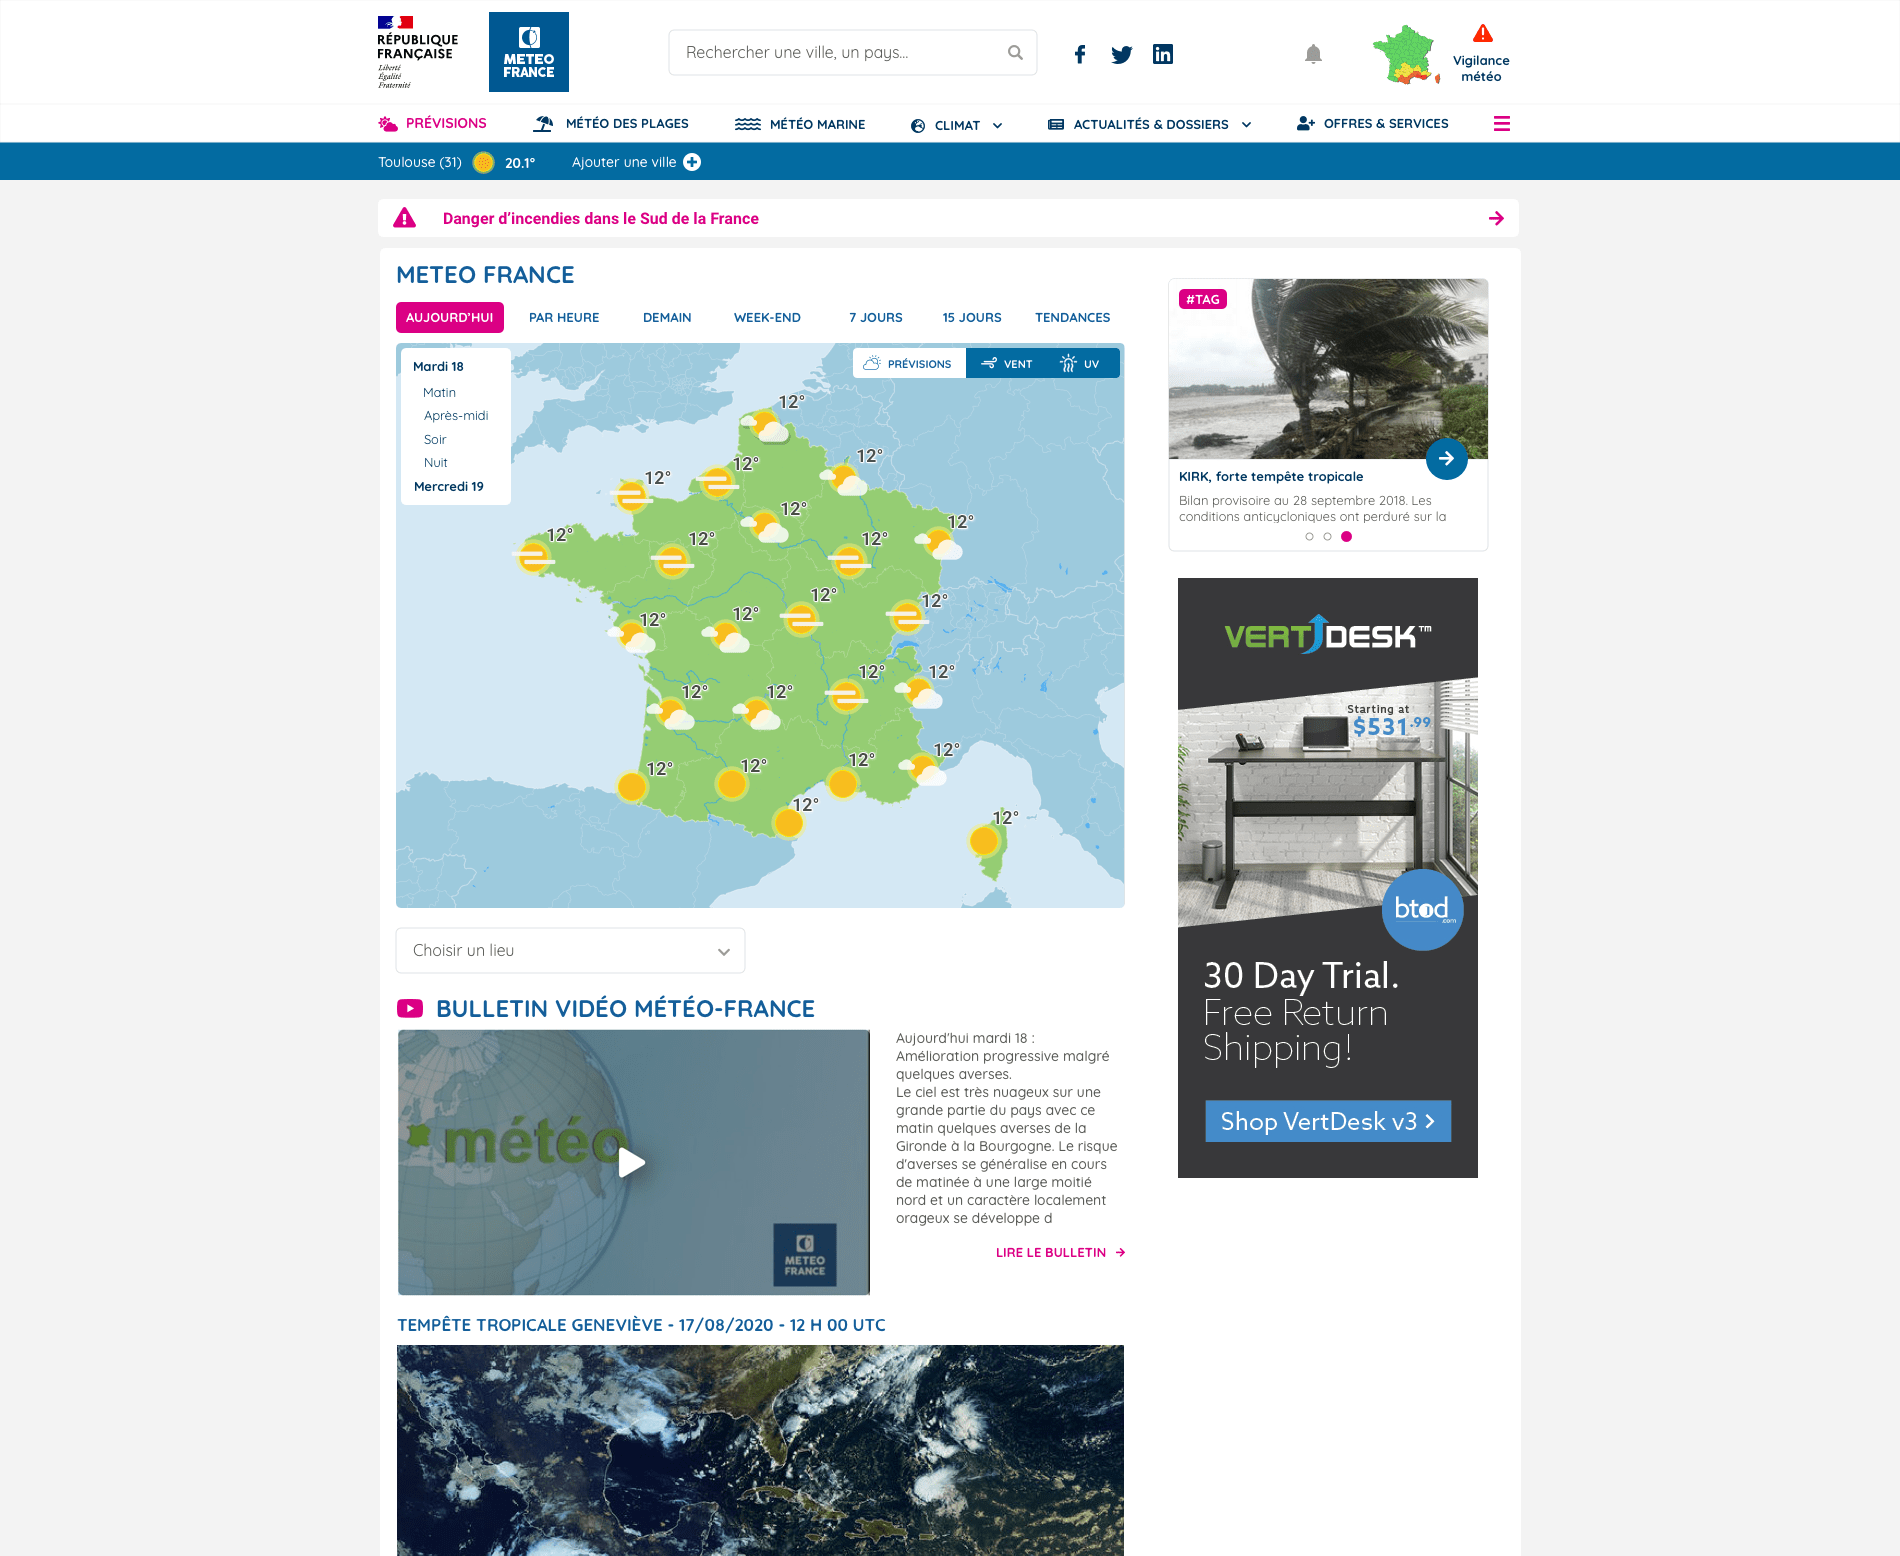Open the LinkedIn page icon
This screenshot has height=1556, width=1900.
pyautogui.click(x=1163, y=54)
